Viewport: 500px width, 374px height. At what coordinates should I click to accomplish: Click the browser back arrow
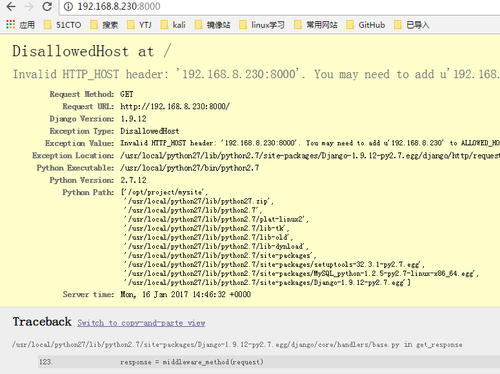tap(11, 6)
